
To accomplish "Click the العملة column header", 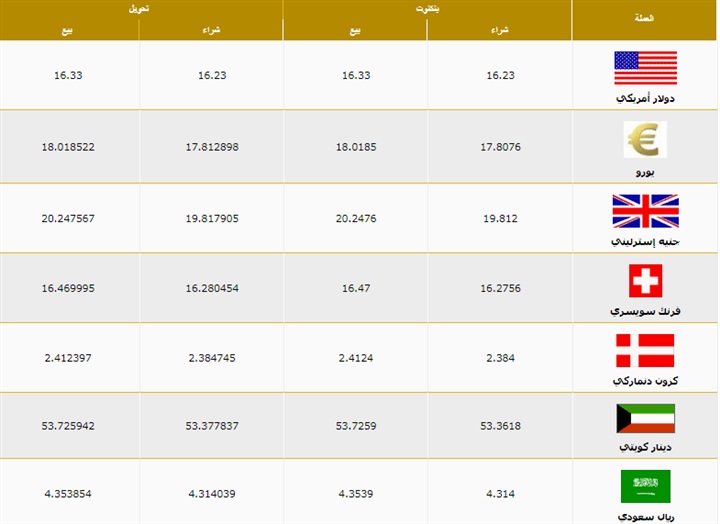I will [645, 18].
